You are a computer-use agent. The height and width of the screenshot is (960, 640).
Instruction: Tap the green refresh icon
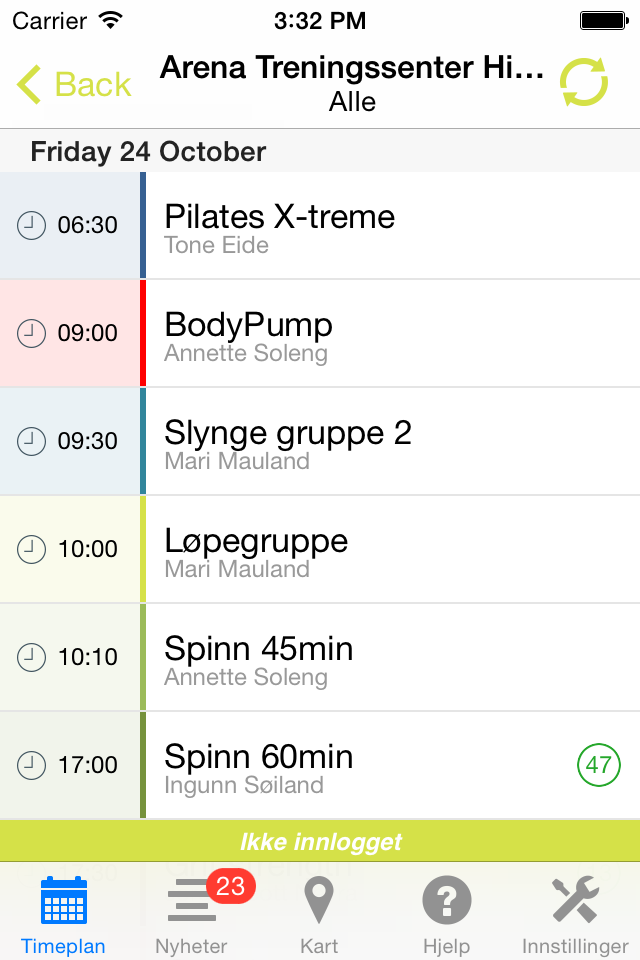tap(584, 82)
